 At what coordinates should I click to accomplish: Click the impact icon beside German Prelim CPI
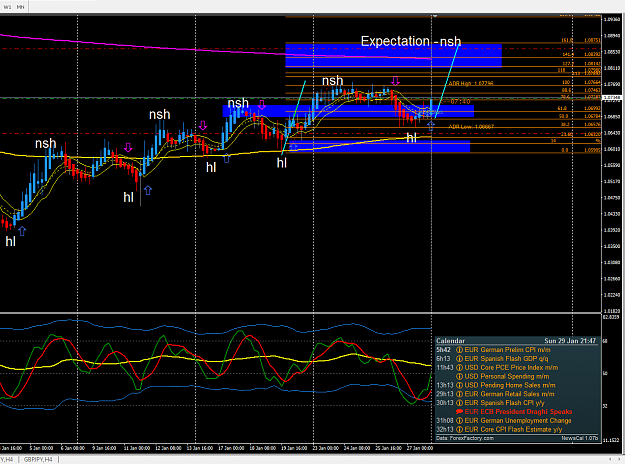click(x=459, y=350)
